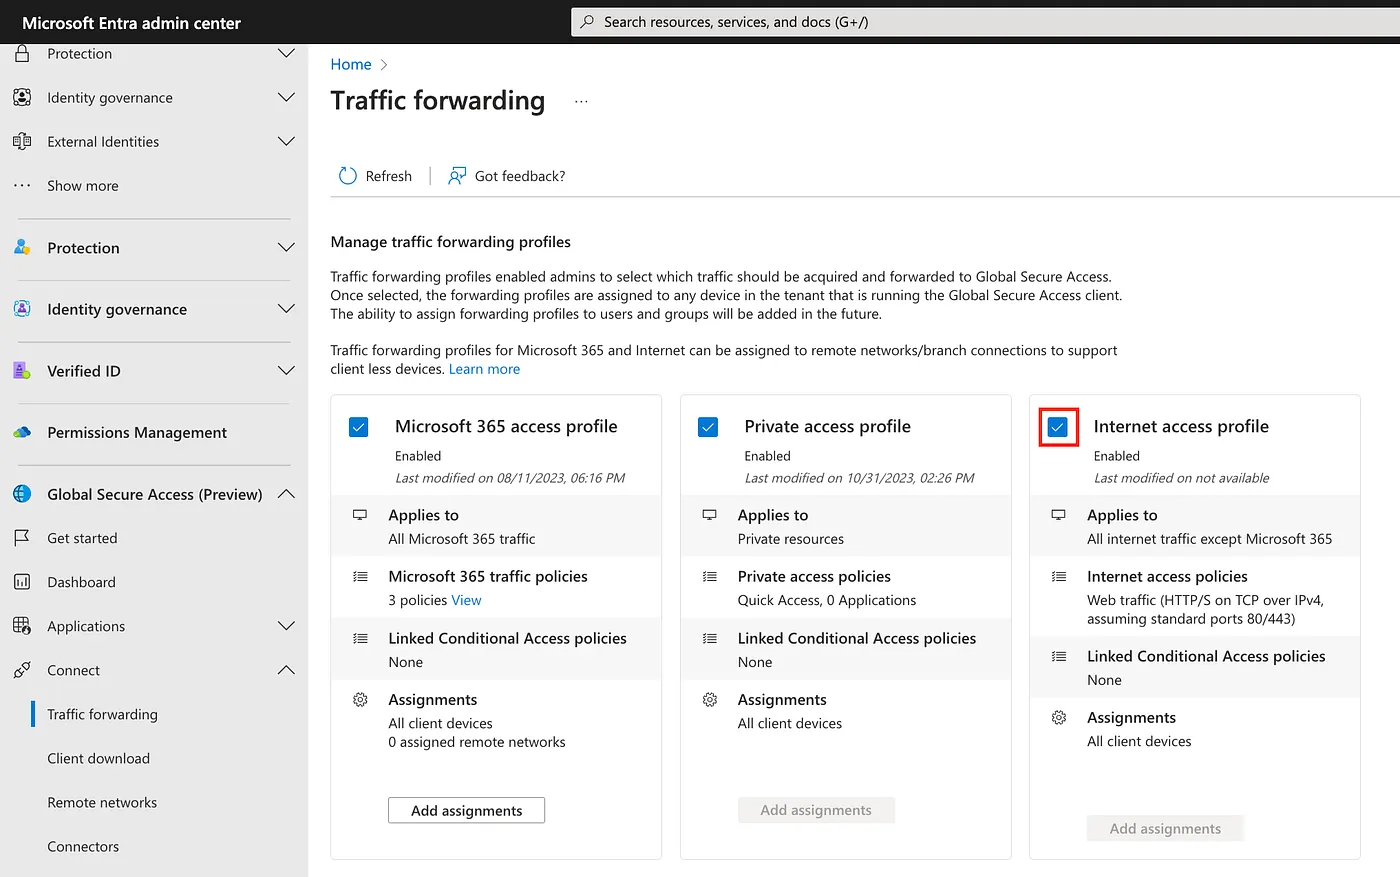View the Microsoft 365 traffic policies link

466,600
